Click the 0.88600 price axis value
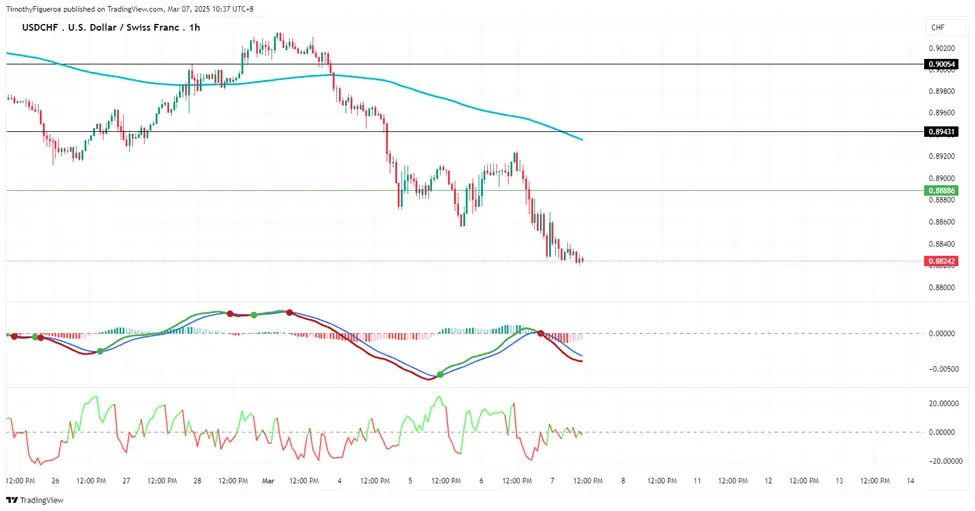975x511 pixels. point(941,221)
